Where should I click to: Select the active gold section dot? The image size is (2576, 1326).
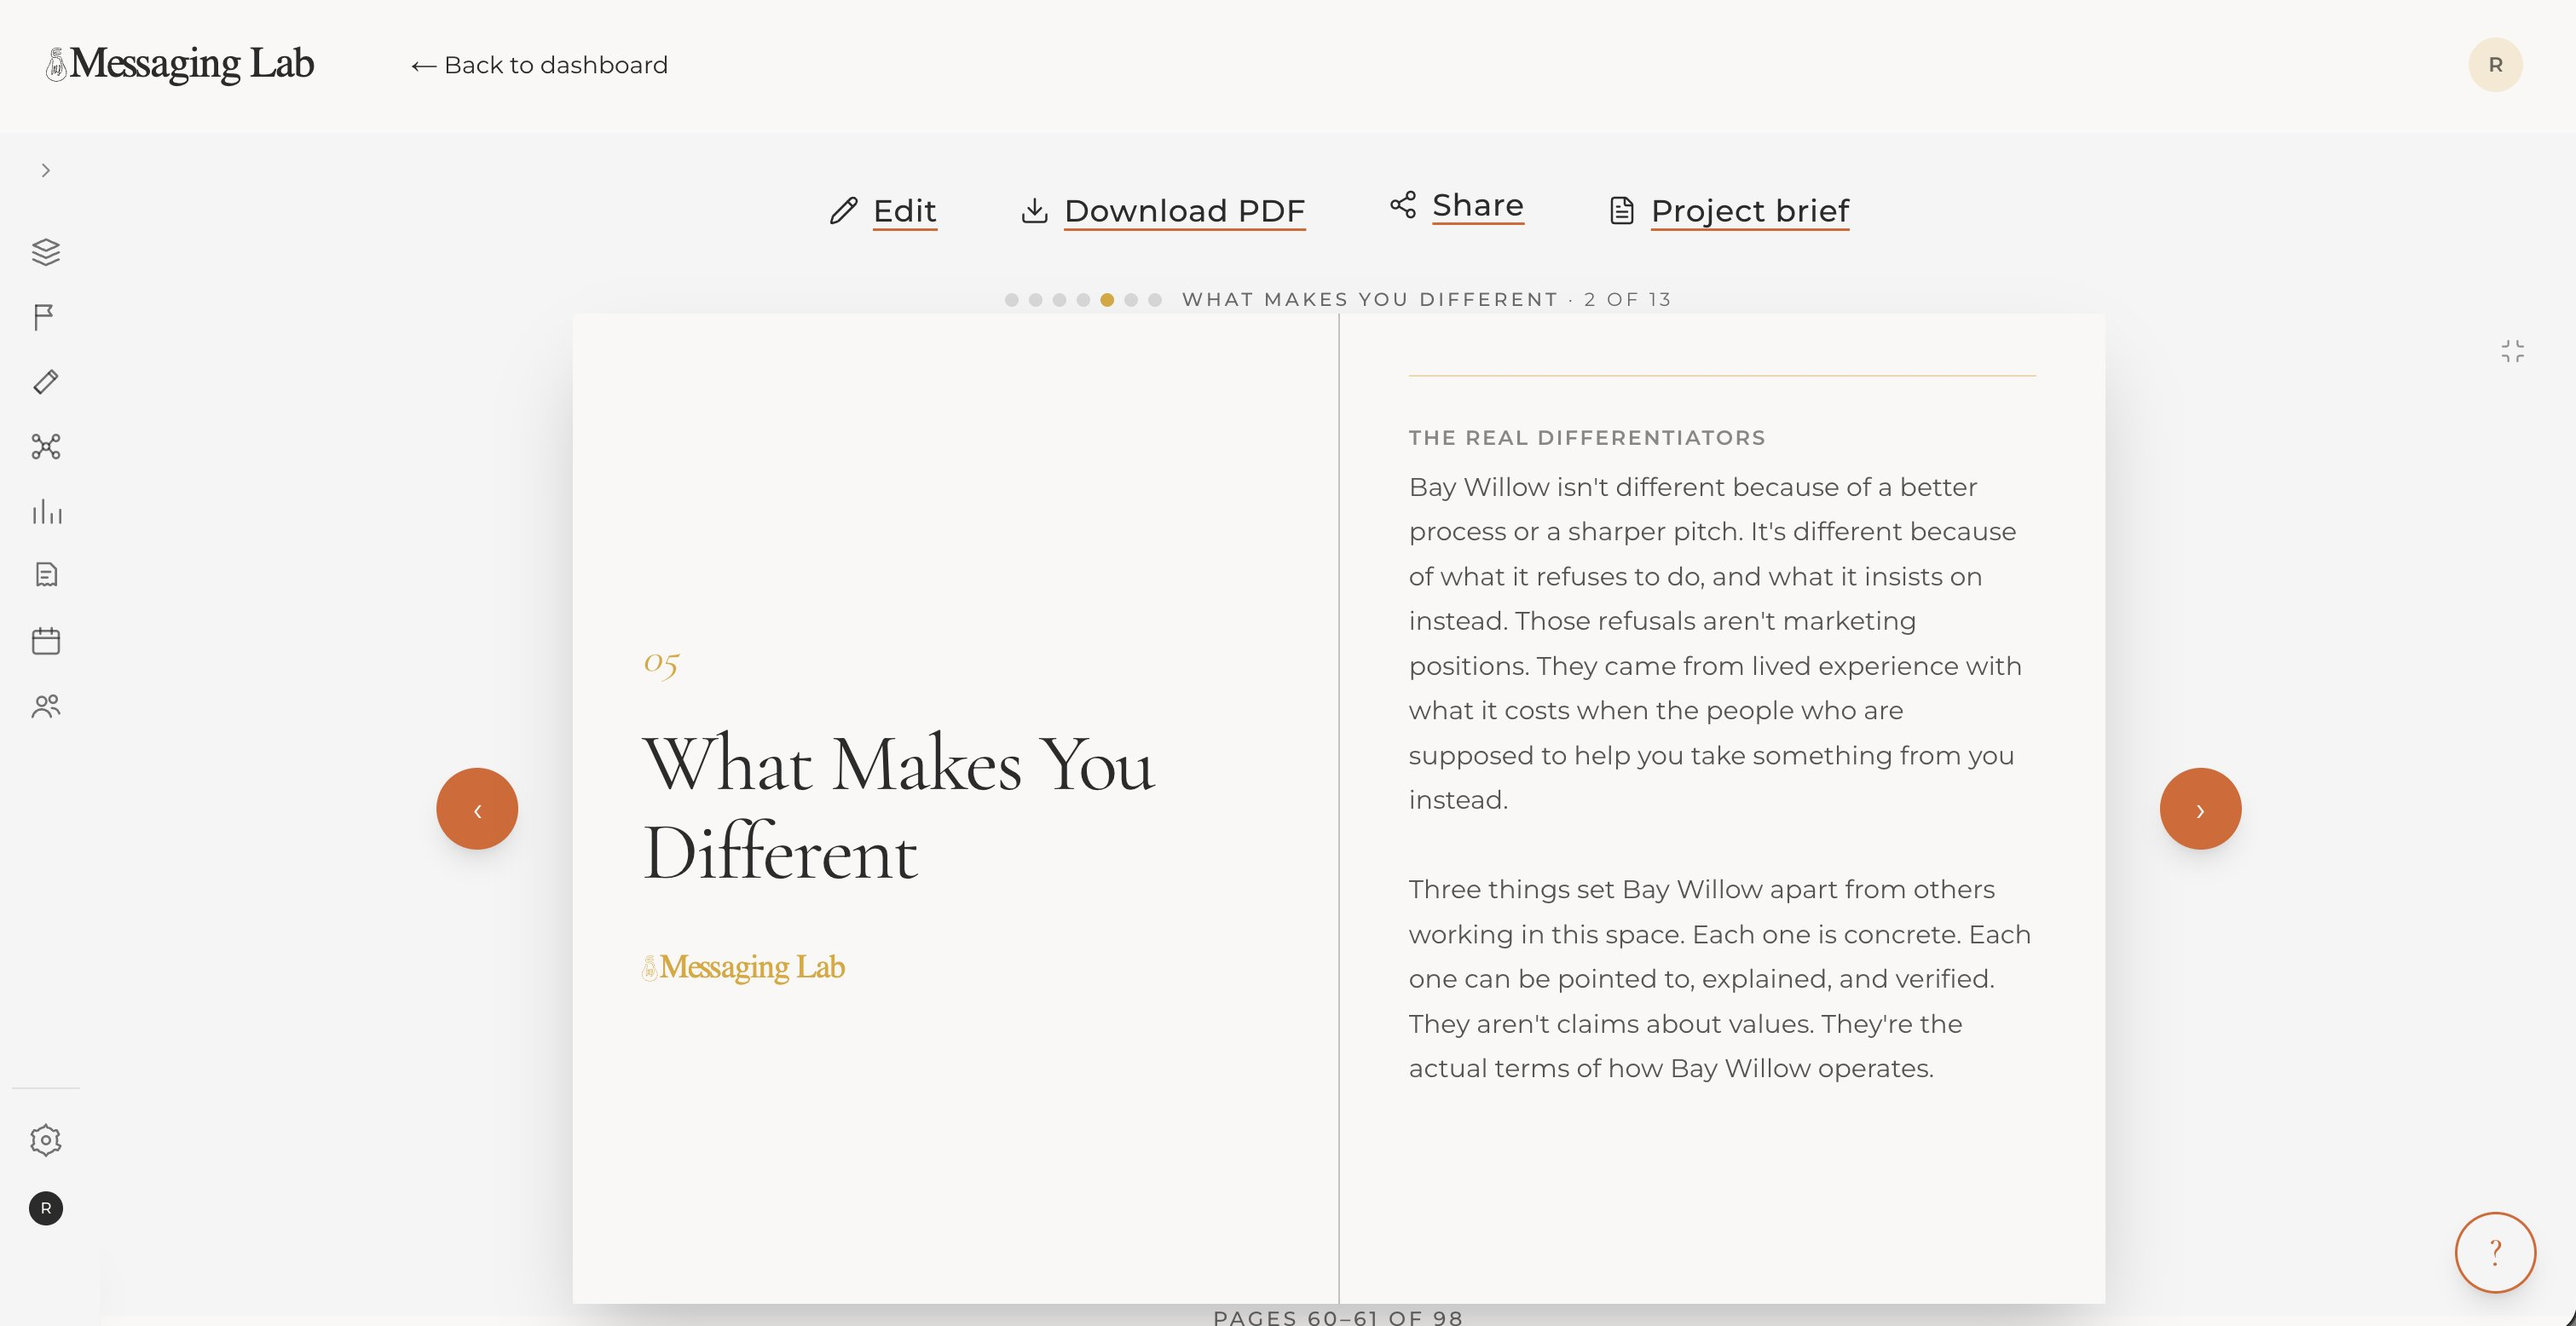(1107, 300)
